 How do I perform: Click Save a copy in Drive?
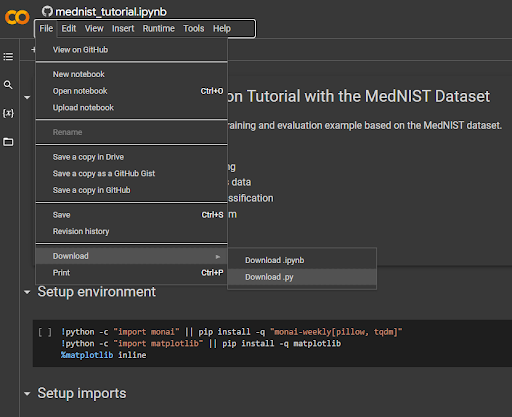pos(132,157)
